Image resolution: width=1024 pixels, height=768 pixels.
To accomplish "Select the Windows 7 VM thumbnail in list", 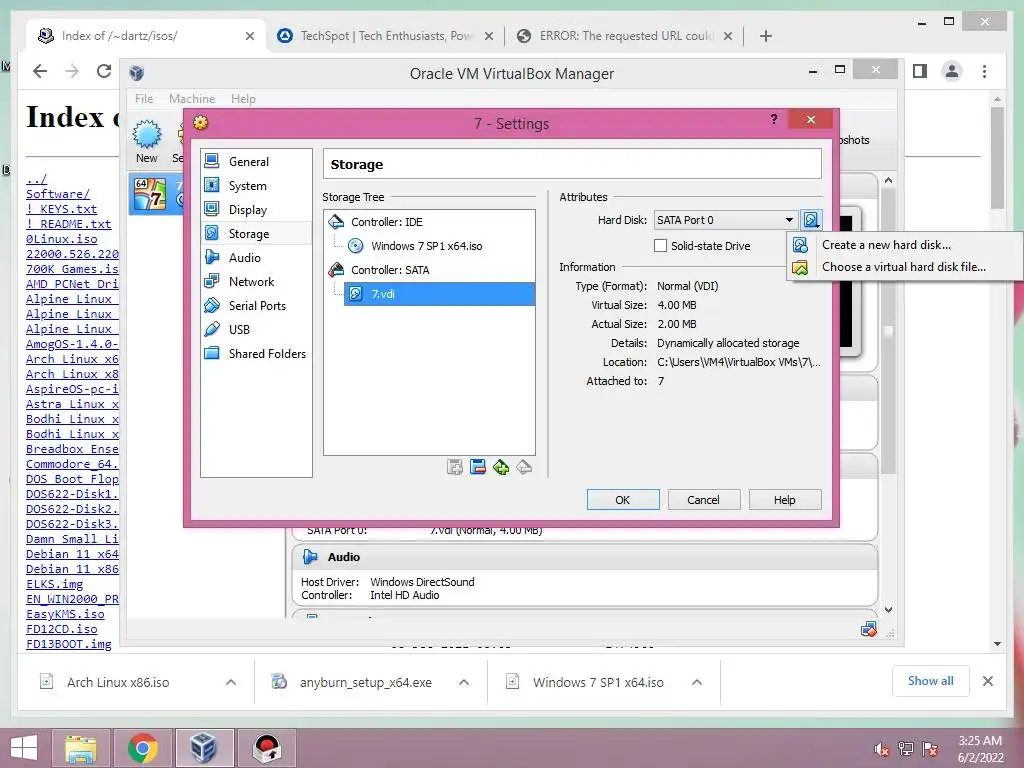I will pyautogui.click(x=150, y=194).
